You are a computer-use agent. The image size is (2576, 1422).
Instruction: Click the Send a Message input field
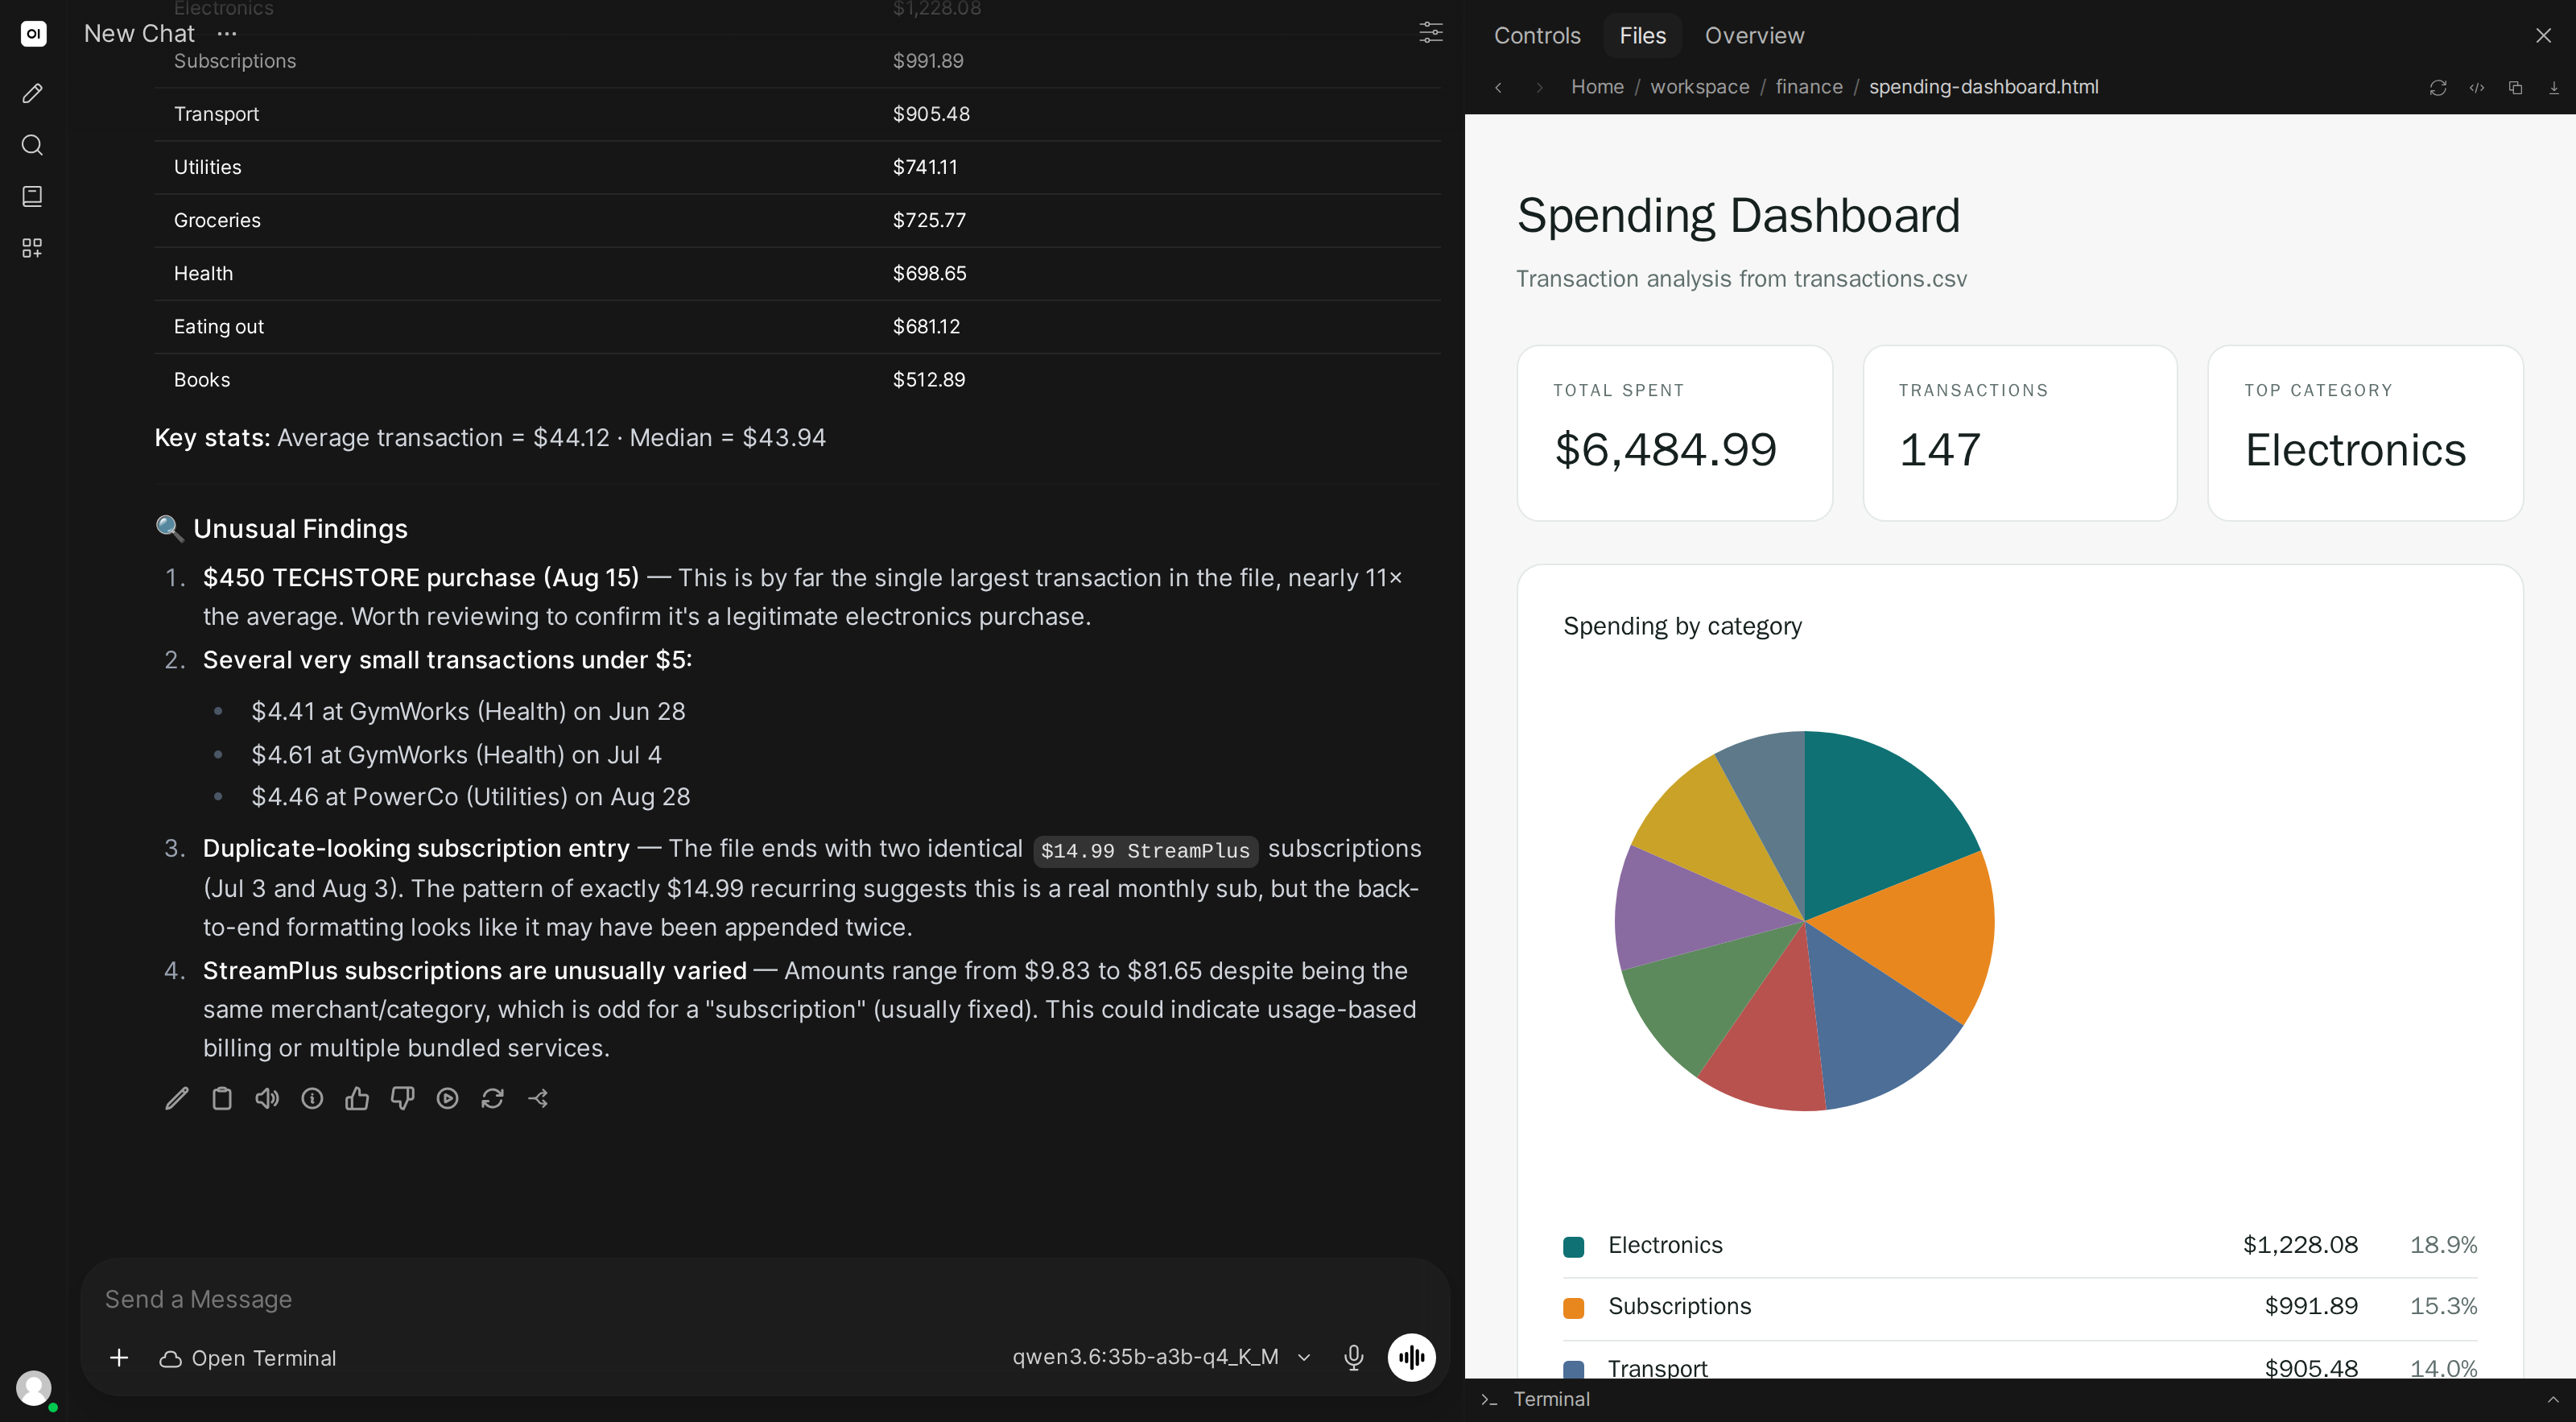pos(765,1299)
